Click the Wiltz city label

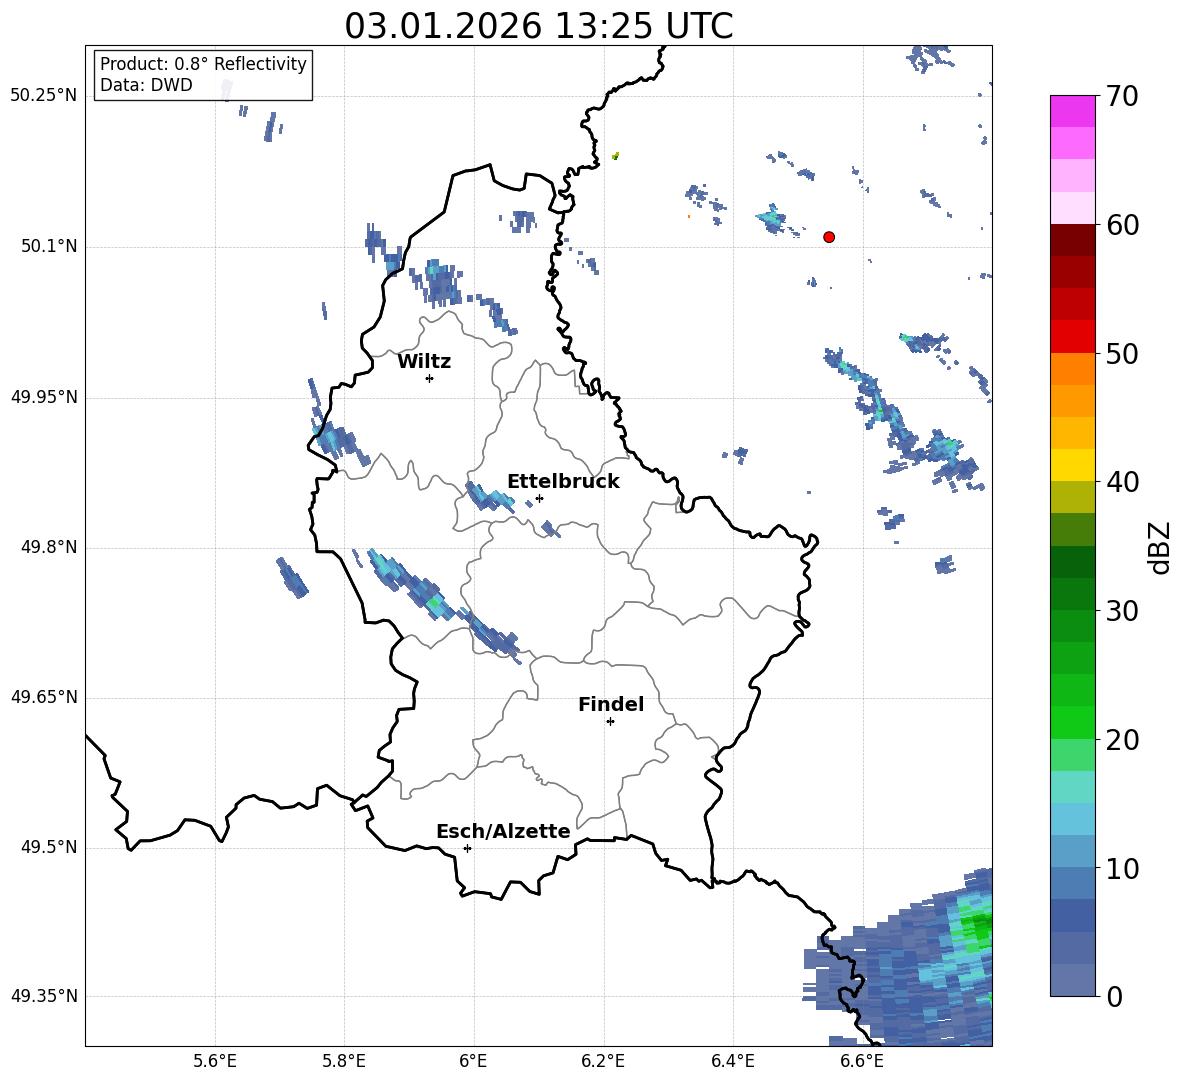pyautogui.click(x=424, y=362)
